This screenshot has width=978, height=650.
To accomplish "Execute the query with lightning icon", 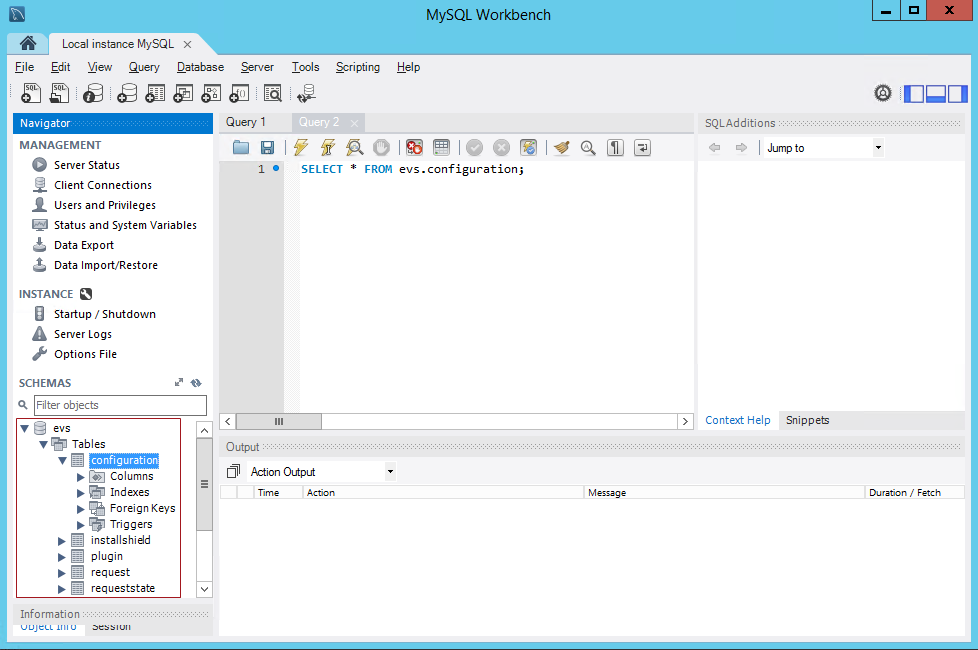I will click(301, 147).
